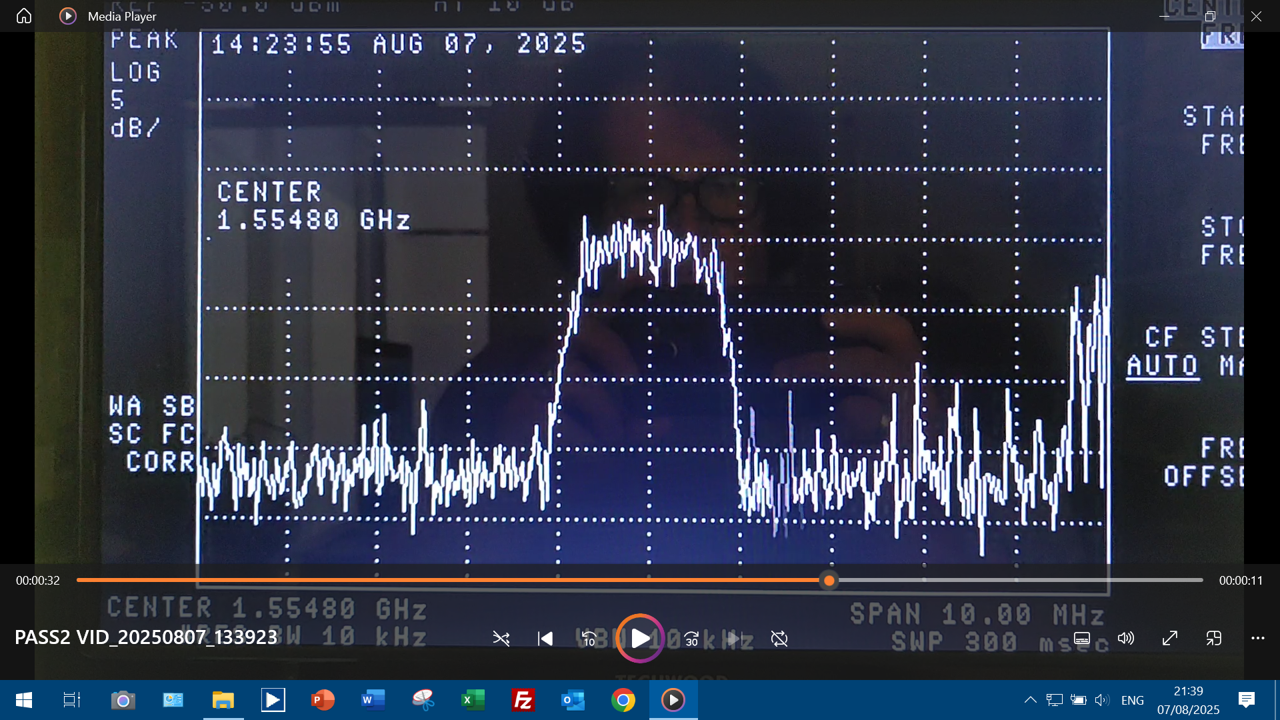
Task: Open the volume control
Action: [x=1126, y=638]
